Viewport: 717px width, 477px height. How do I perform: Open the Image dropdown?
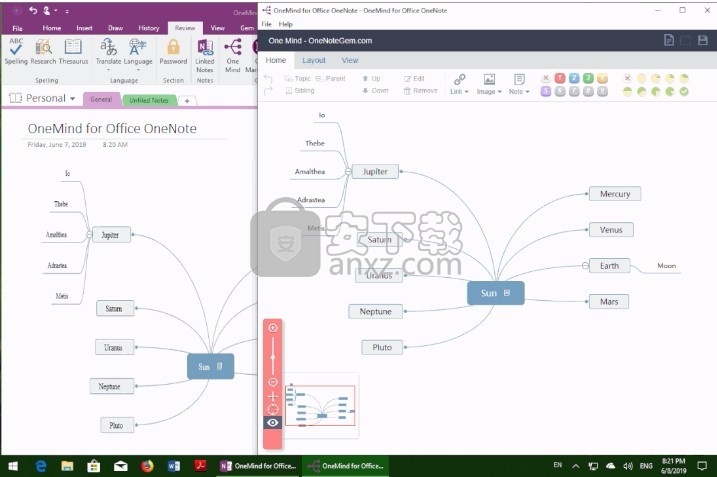pos(489,85)
